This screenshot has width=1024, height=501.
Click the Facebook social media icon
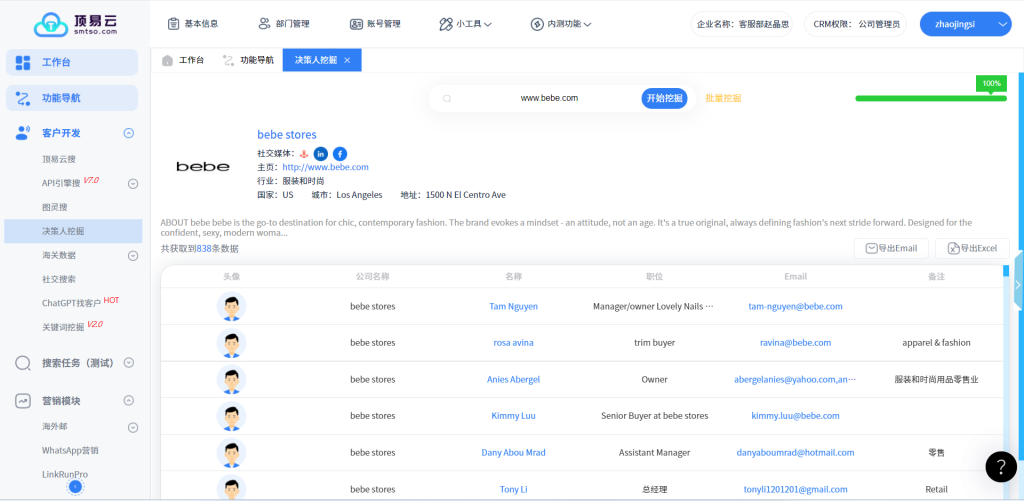pos(340,153)
